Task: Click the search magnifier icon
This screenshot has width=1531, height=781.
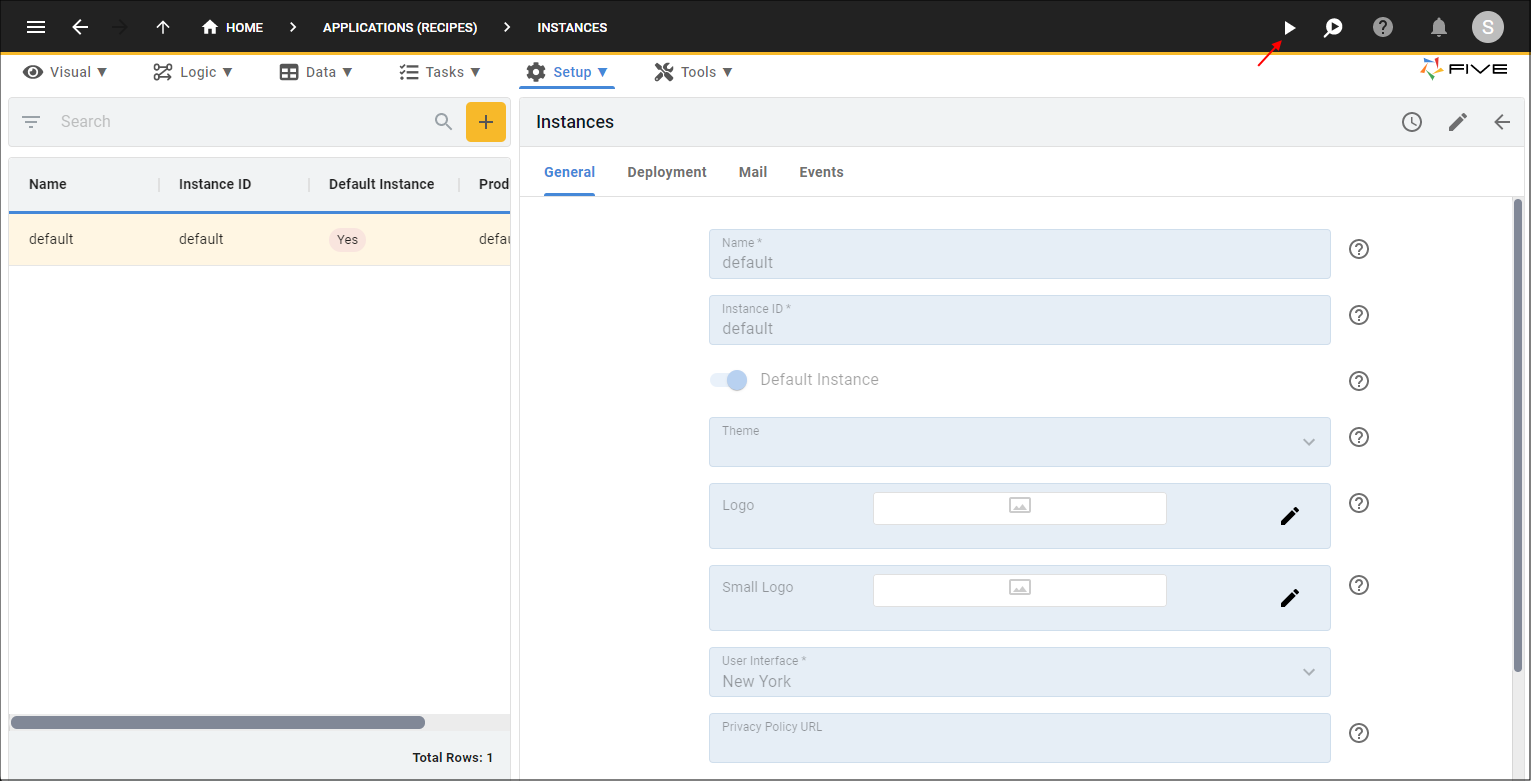Action: tap(444, 122)
